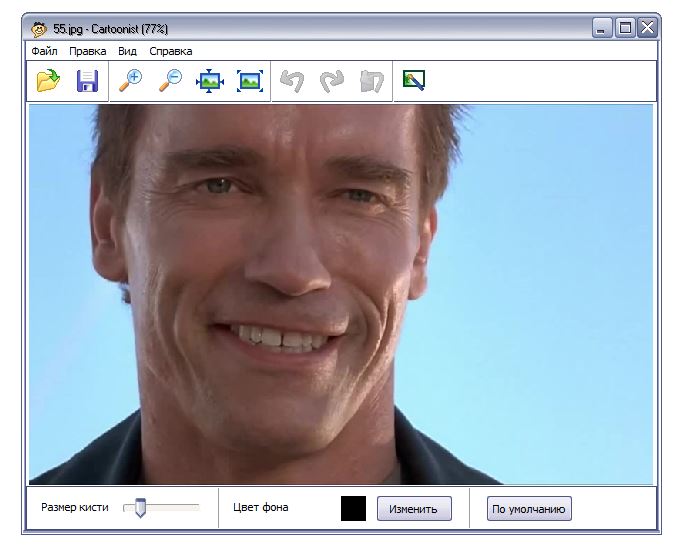Screen dimensions: 699x554
Task: Undo last action arrow icon
Action: pos(292,81)
